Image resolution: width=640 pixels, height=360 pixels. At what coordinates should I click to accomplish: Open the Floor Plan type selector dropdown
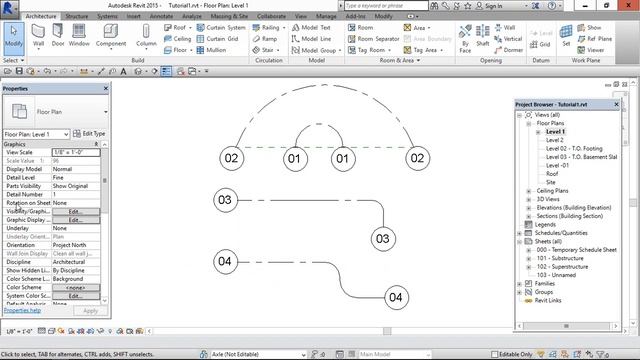(x=106, y=112)
